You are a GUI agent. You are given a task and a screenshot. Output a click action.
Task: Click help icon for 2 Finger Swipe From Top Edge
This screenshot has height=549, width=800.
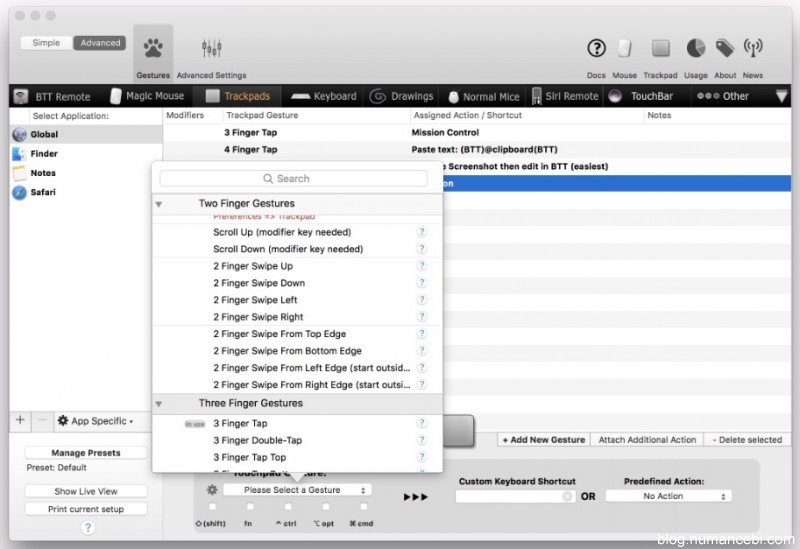(x=421, y=334)
